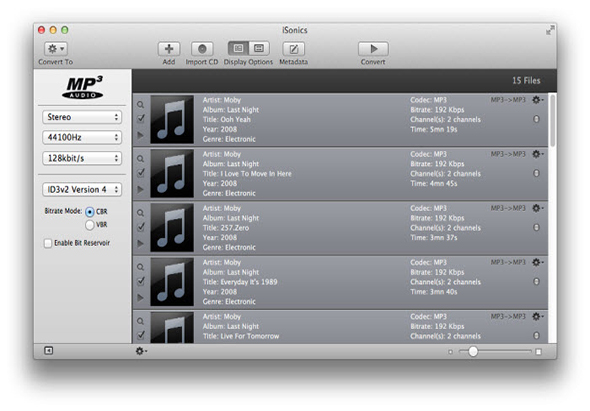Viewport: 590px width, 411px height.
Task: Click status indicator for Live For Tomorrow
Action: pyautogui.click(x=536, y=336)
